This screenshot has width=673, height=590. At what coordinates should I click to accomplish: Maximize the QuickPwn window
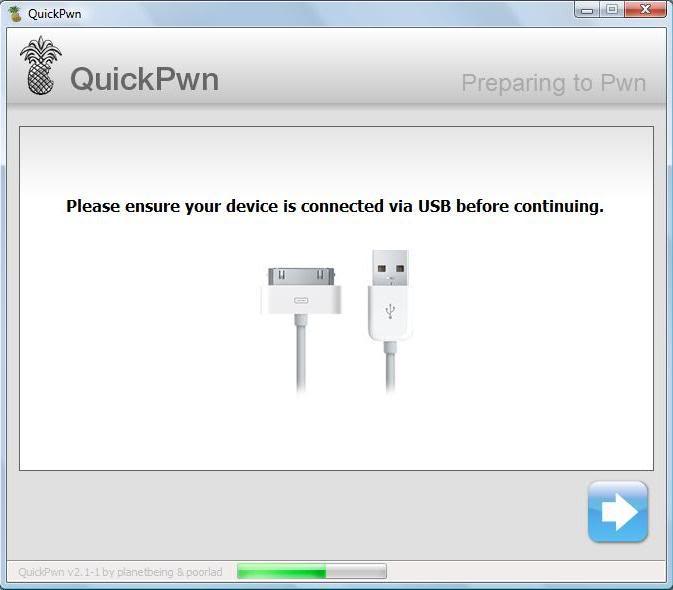pos(612,9)
